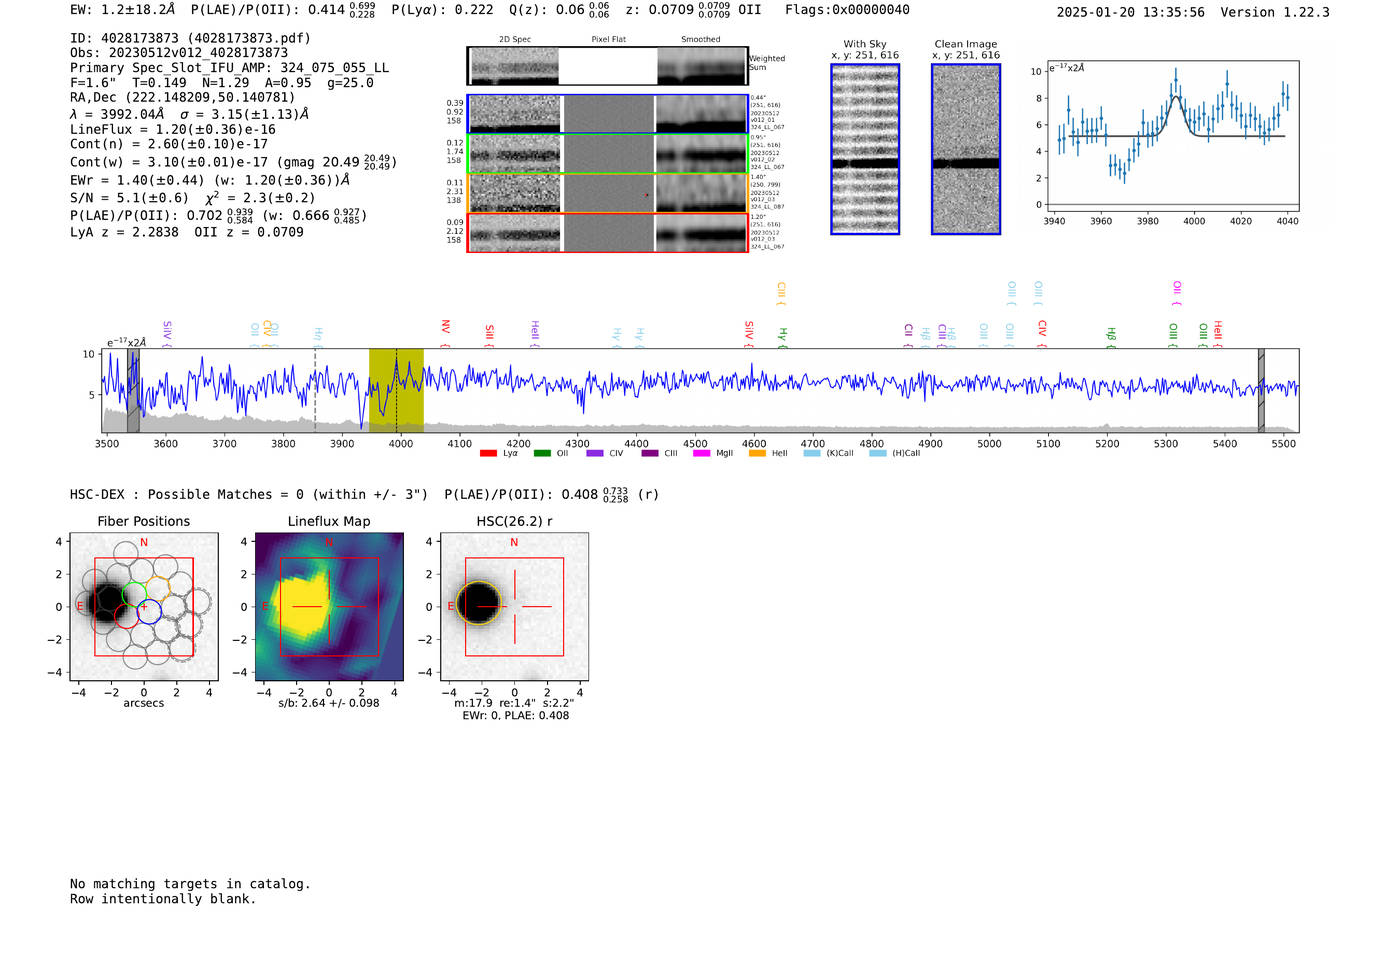This screenshot has height=953, width=1400.
Task: Click the EWr: 0. PLAE: 0.408 caption
Action: point(516,716)
